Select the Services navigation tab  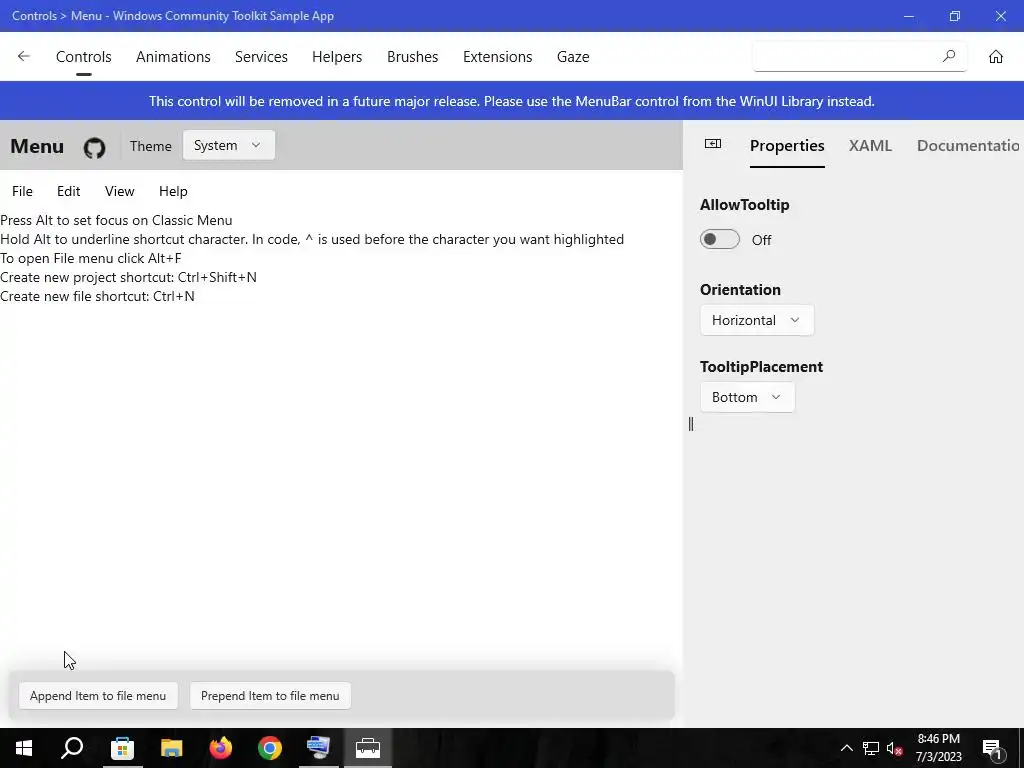tap(261, 57)
